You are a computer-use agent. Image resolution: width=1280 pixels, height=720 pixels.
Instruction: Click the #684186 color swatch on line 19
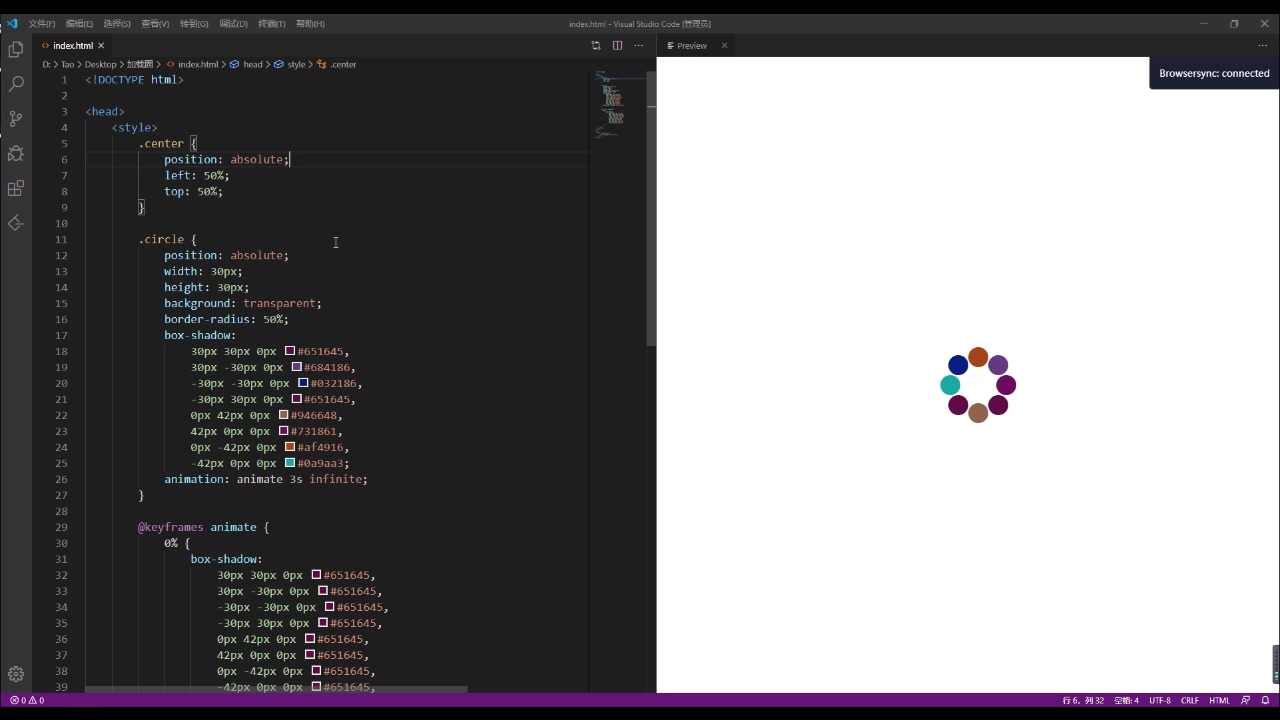point(297,367)
